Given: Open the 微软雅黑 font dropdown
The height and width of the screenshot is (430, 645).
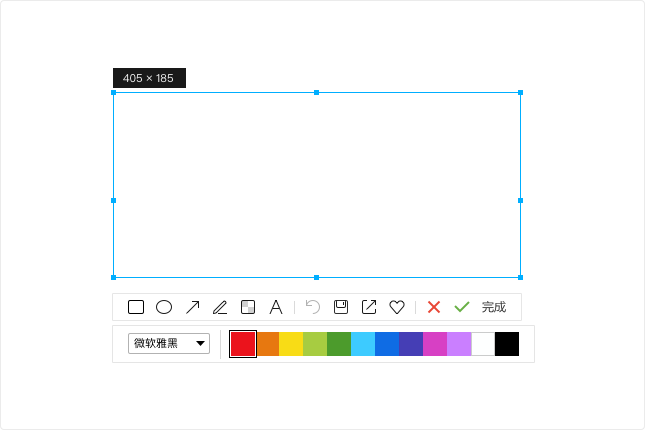Looking at the screenshot, I should tap(169, 344).
